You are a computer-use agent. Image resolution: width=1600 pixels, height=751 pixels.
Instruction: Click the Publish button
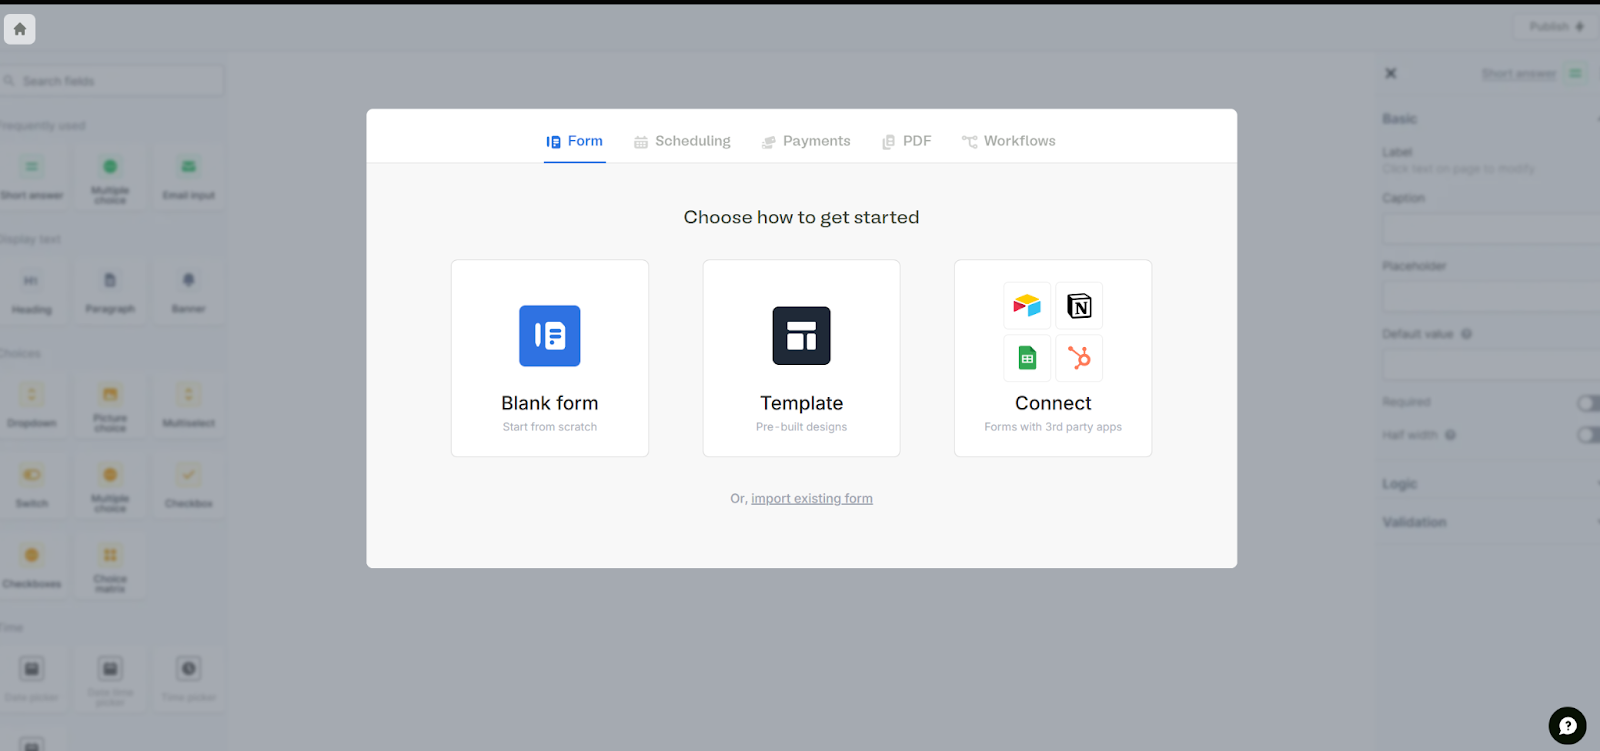coord(1556,27)
